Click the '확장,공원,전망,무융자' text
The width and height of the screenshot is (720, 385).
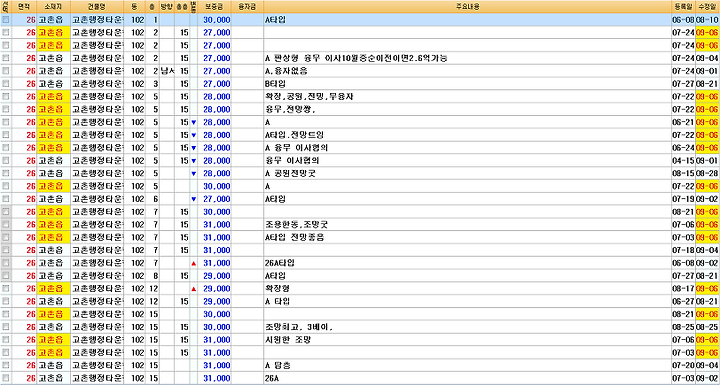[x=309, y=97]
